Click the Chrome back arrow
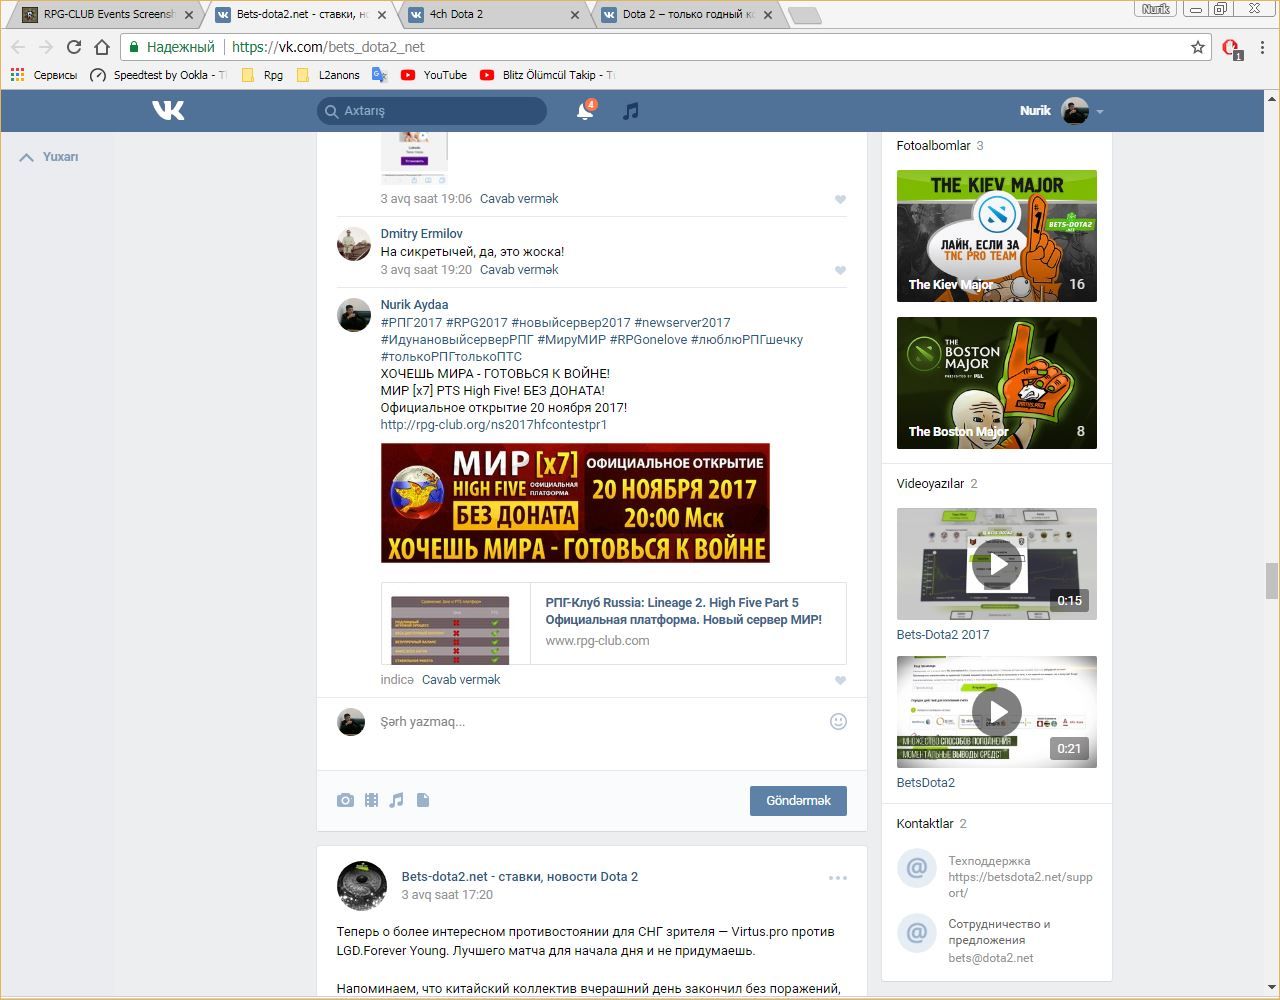Screen dimensions: 1280x1000 (18, 47)
